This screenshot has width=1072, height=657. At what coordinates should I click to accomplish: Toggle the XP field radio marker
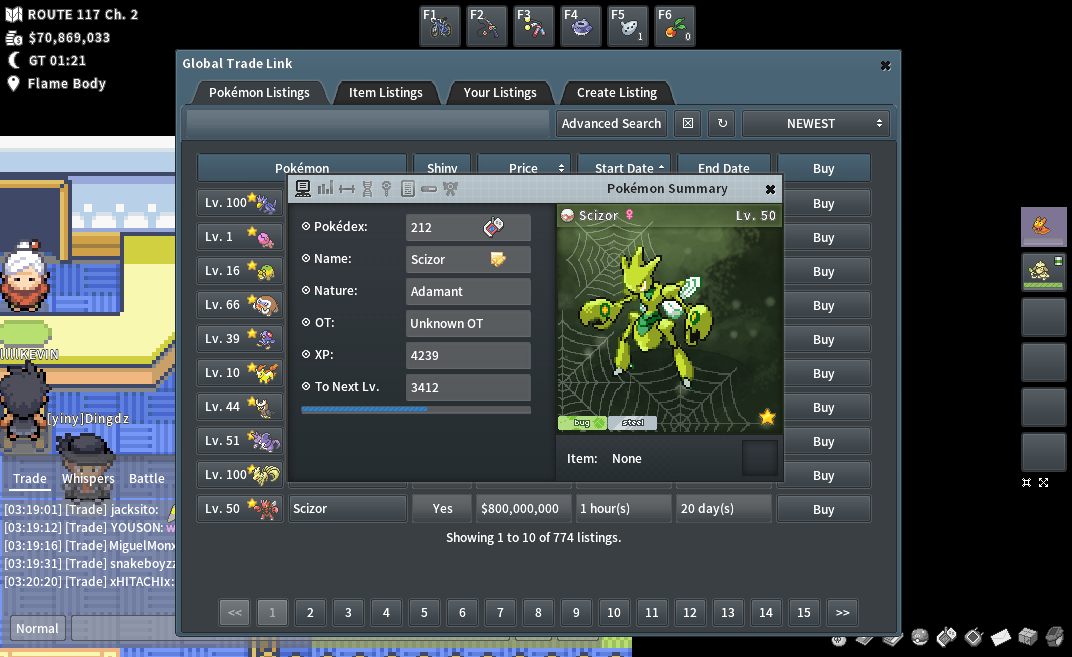click(x=306, y=355)
